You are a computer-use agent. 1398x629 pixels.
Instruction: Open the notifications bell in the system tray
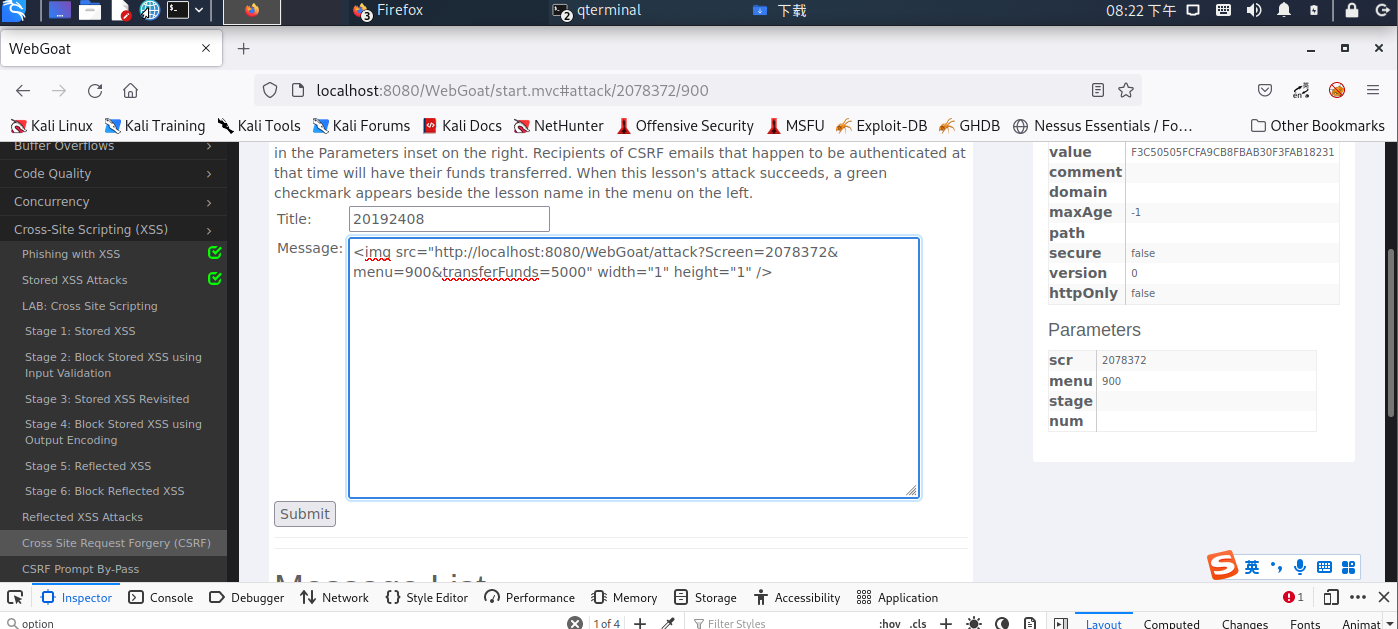(1284, 11)
